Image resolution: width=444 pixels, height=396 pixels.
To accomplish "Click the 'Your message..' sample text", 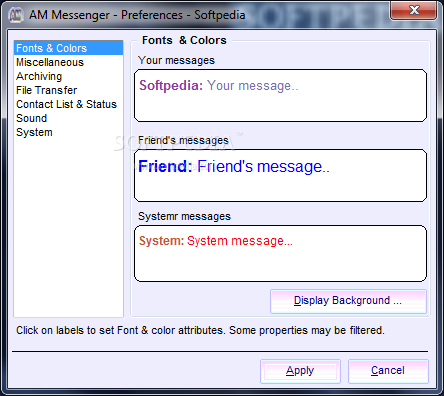I will point(253,86).
